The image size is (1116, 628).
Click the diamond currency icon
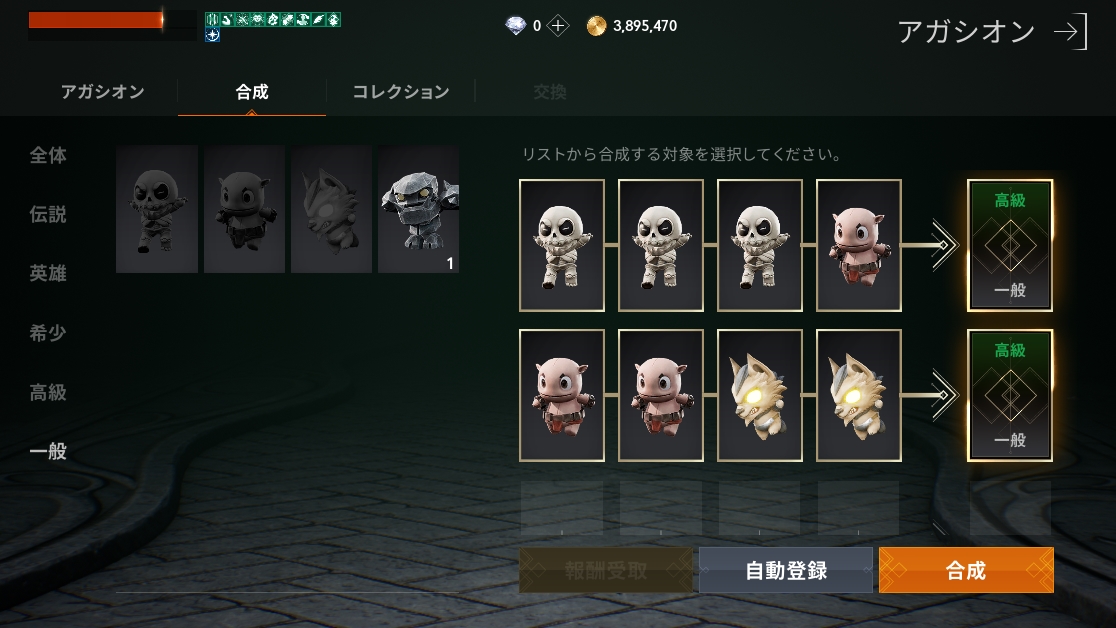(x=515, y=26)
